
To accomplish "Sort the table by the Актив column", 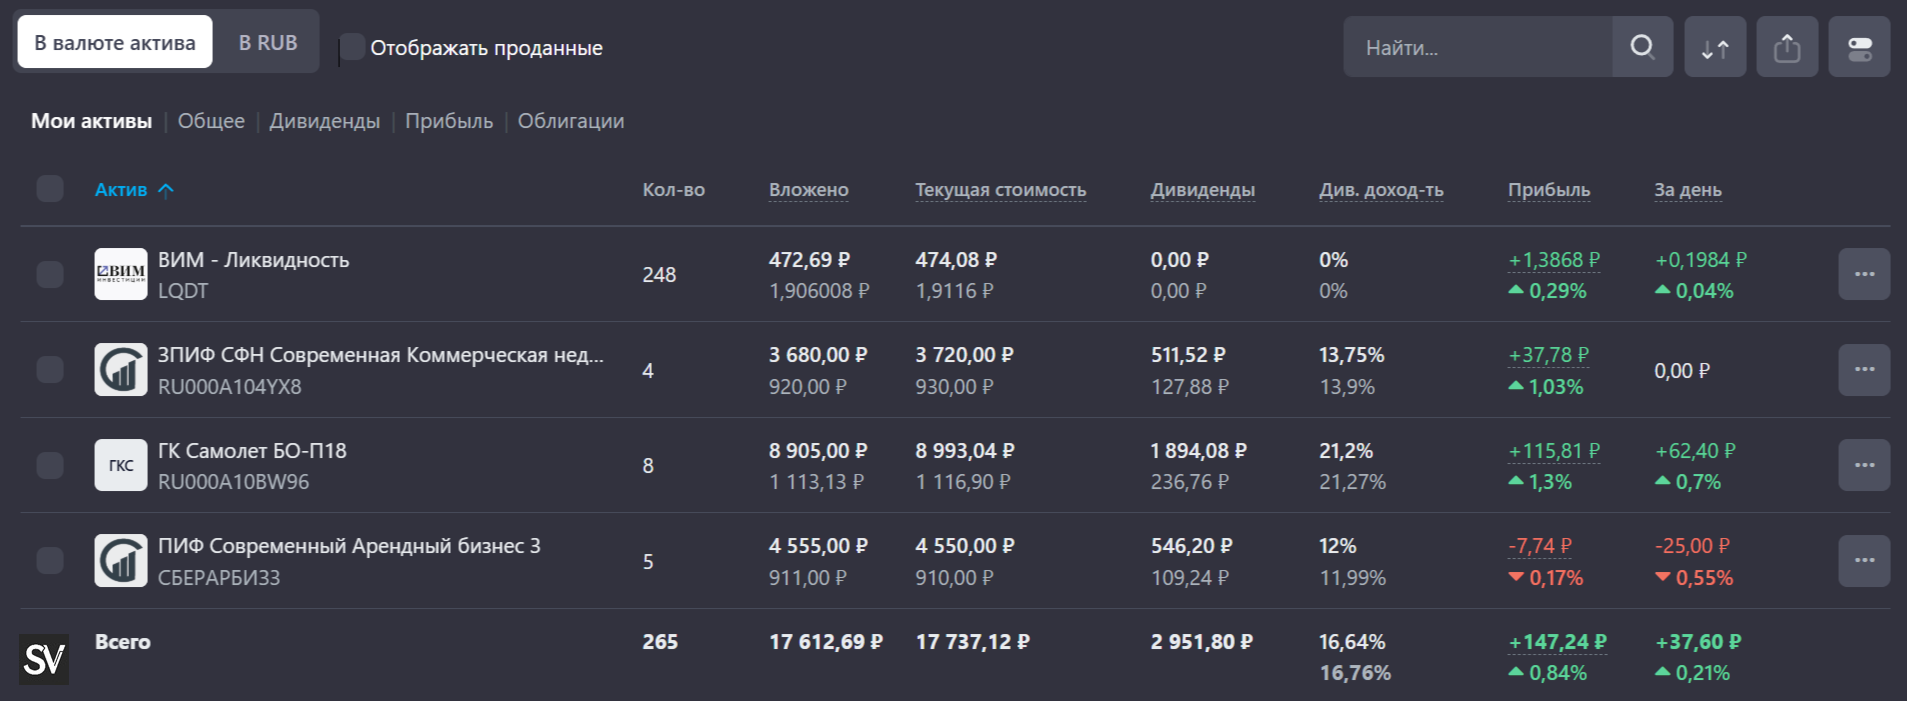I will pyautogui.click(x=121, y=190).
